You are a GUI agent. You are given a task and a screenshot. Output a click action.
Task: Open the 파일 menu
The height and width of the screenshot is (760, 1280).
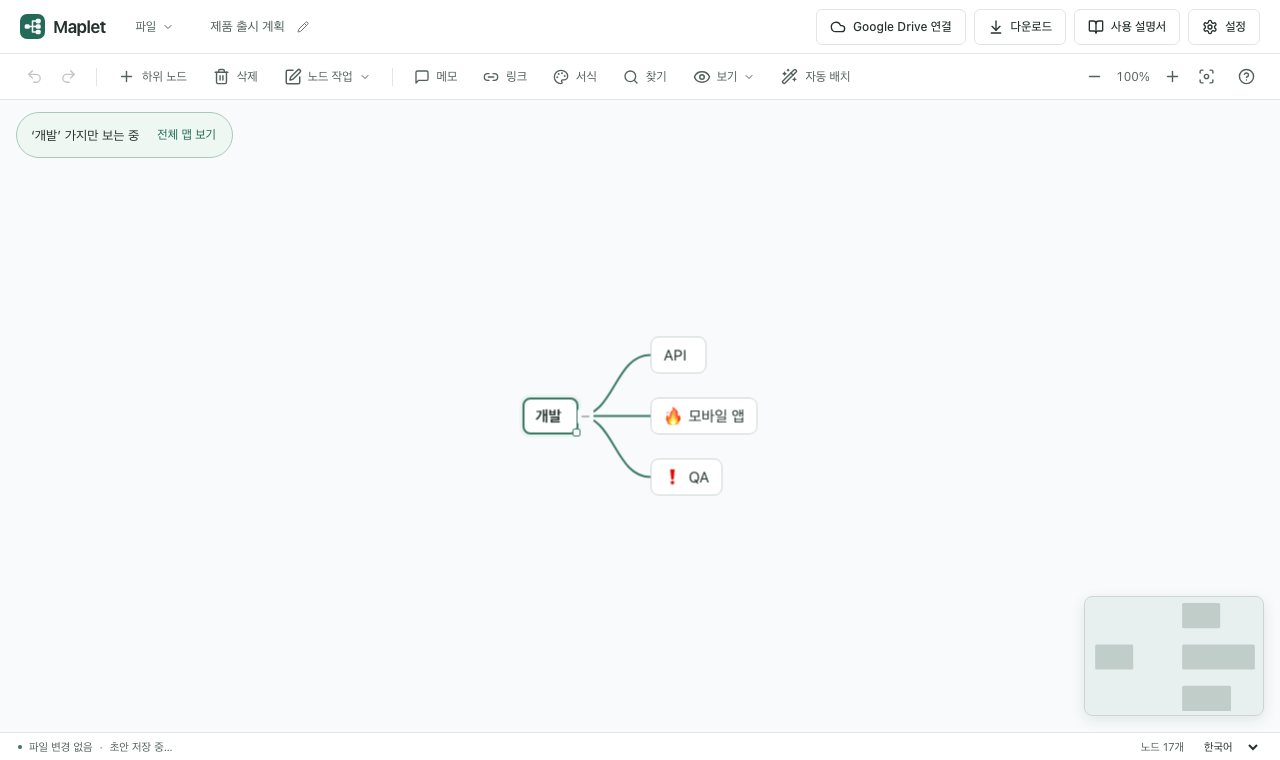(x=154, y=27)
